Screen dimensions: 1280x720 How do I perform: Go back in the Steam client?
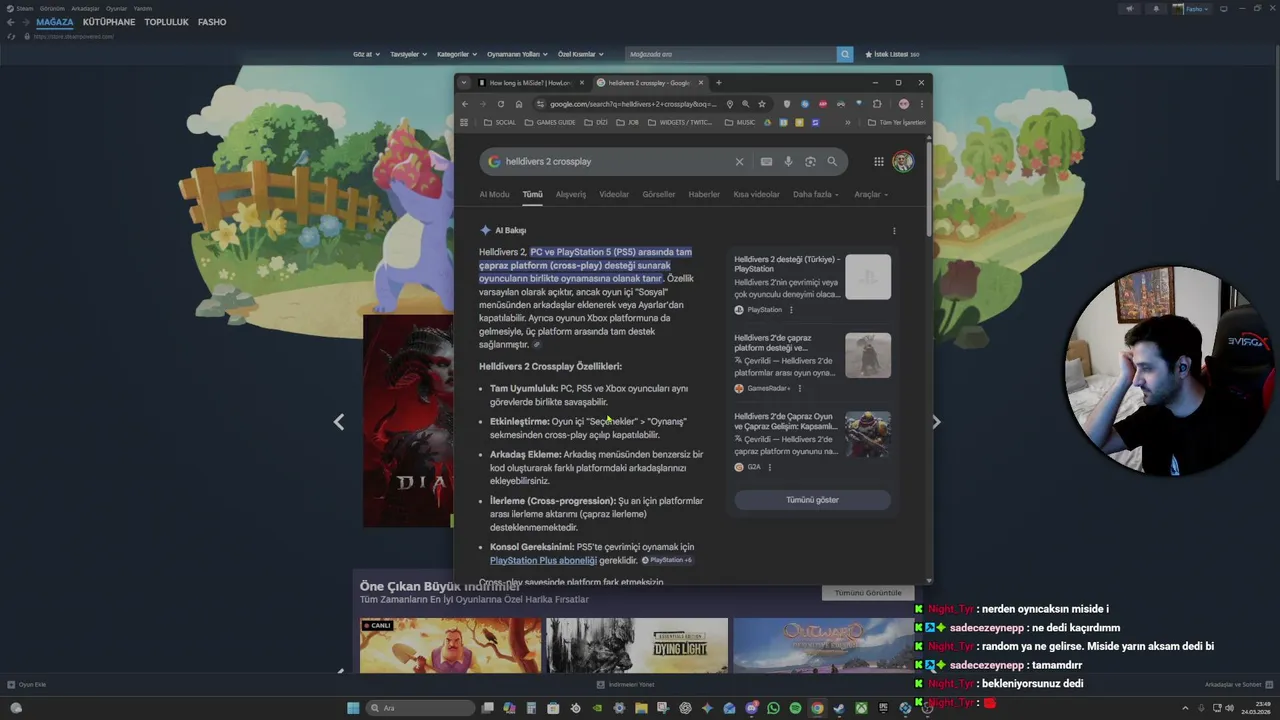tap(10, 22)
